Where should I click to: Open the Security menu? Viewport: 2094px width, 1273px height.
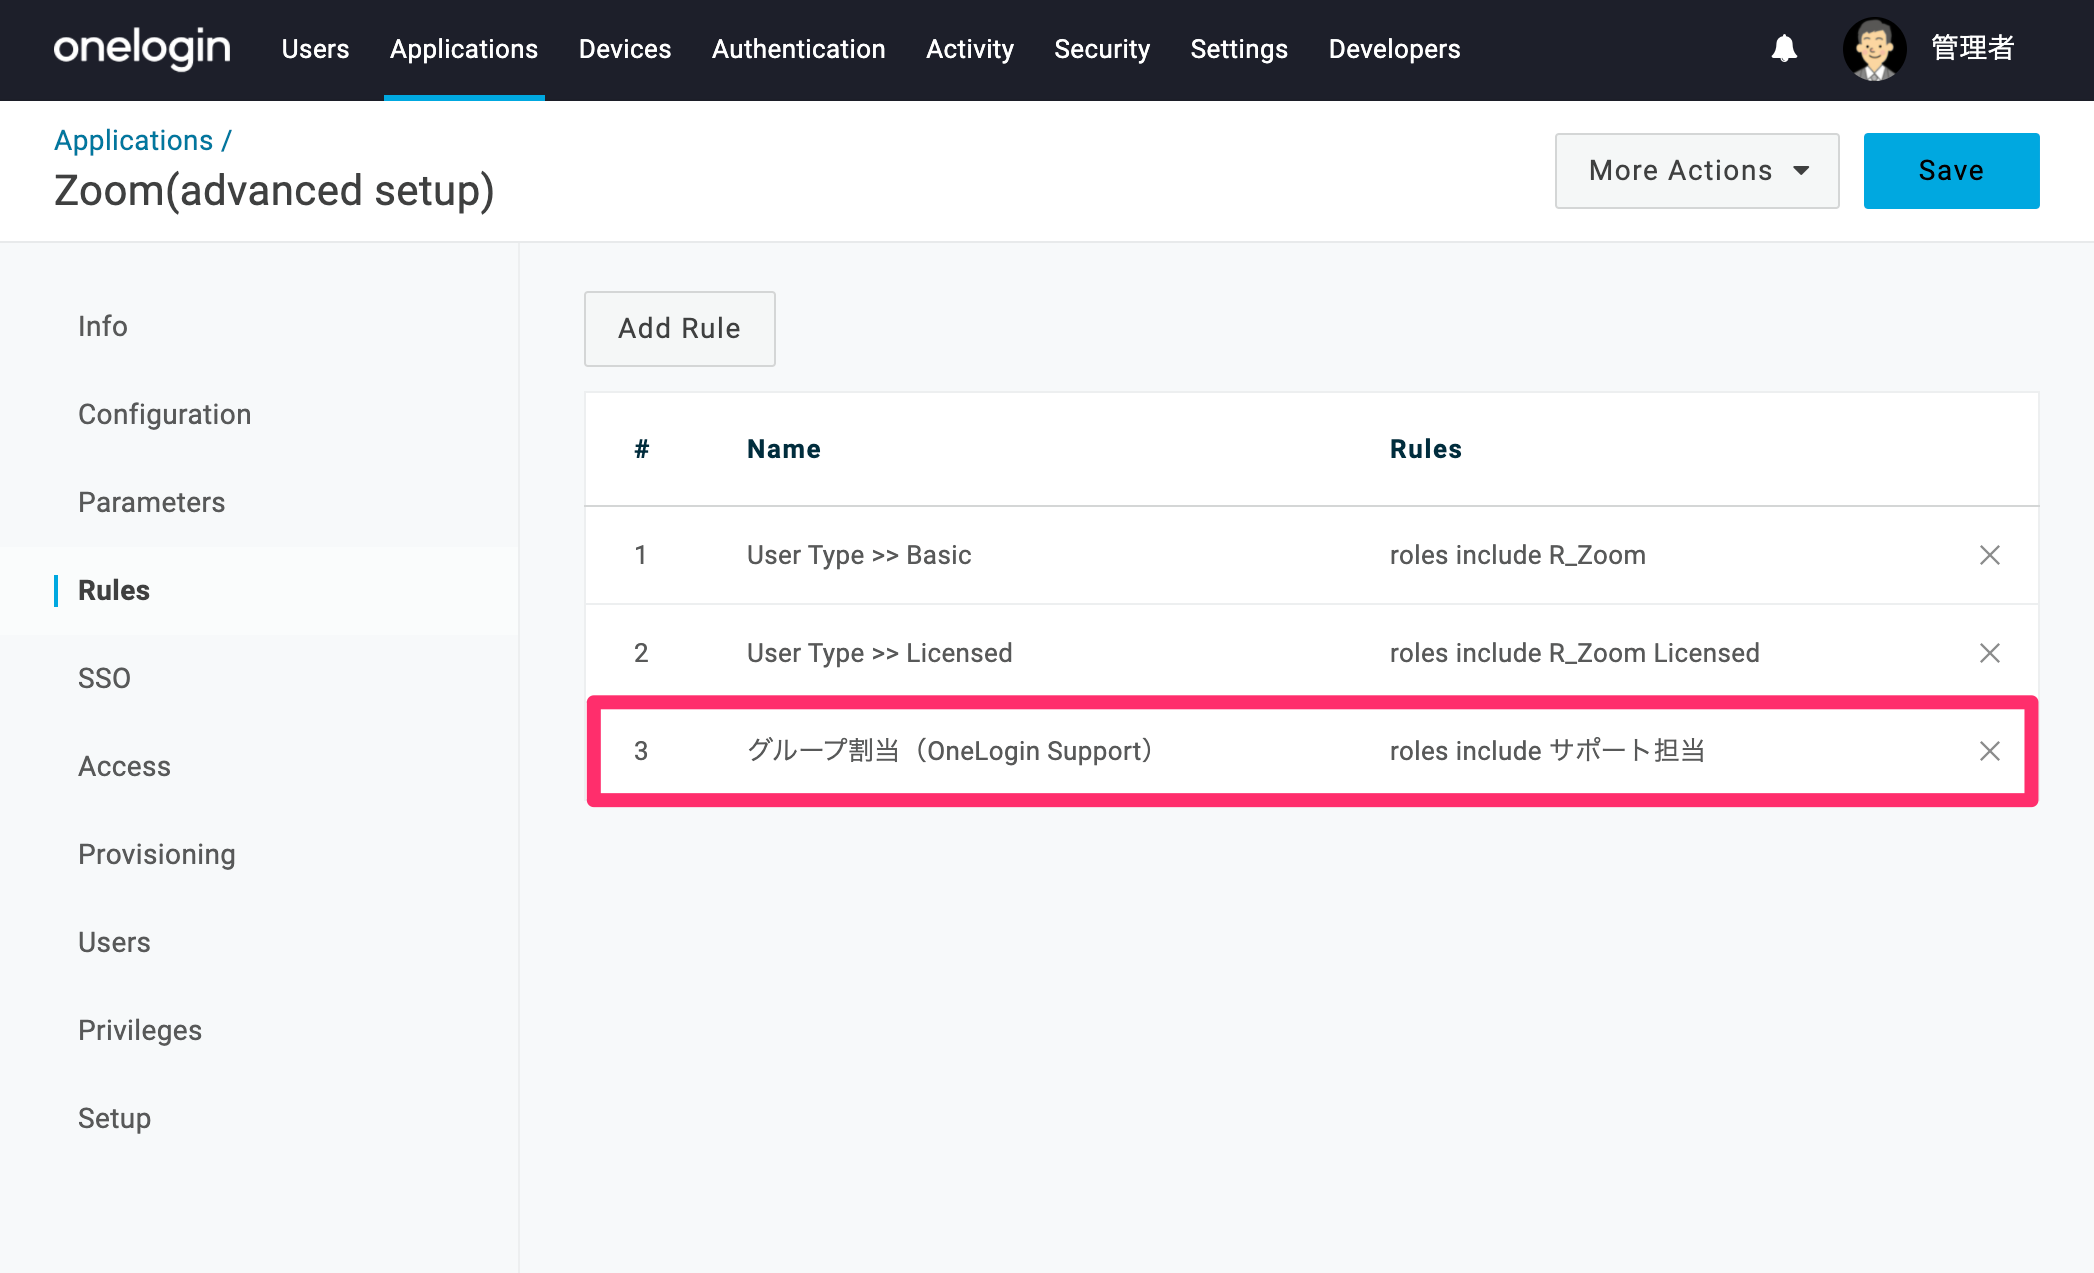coord(1102,49)
